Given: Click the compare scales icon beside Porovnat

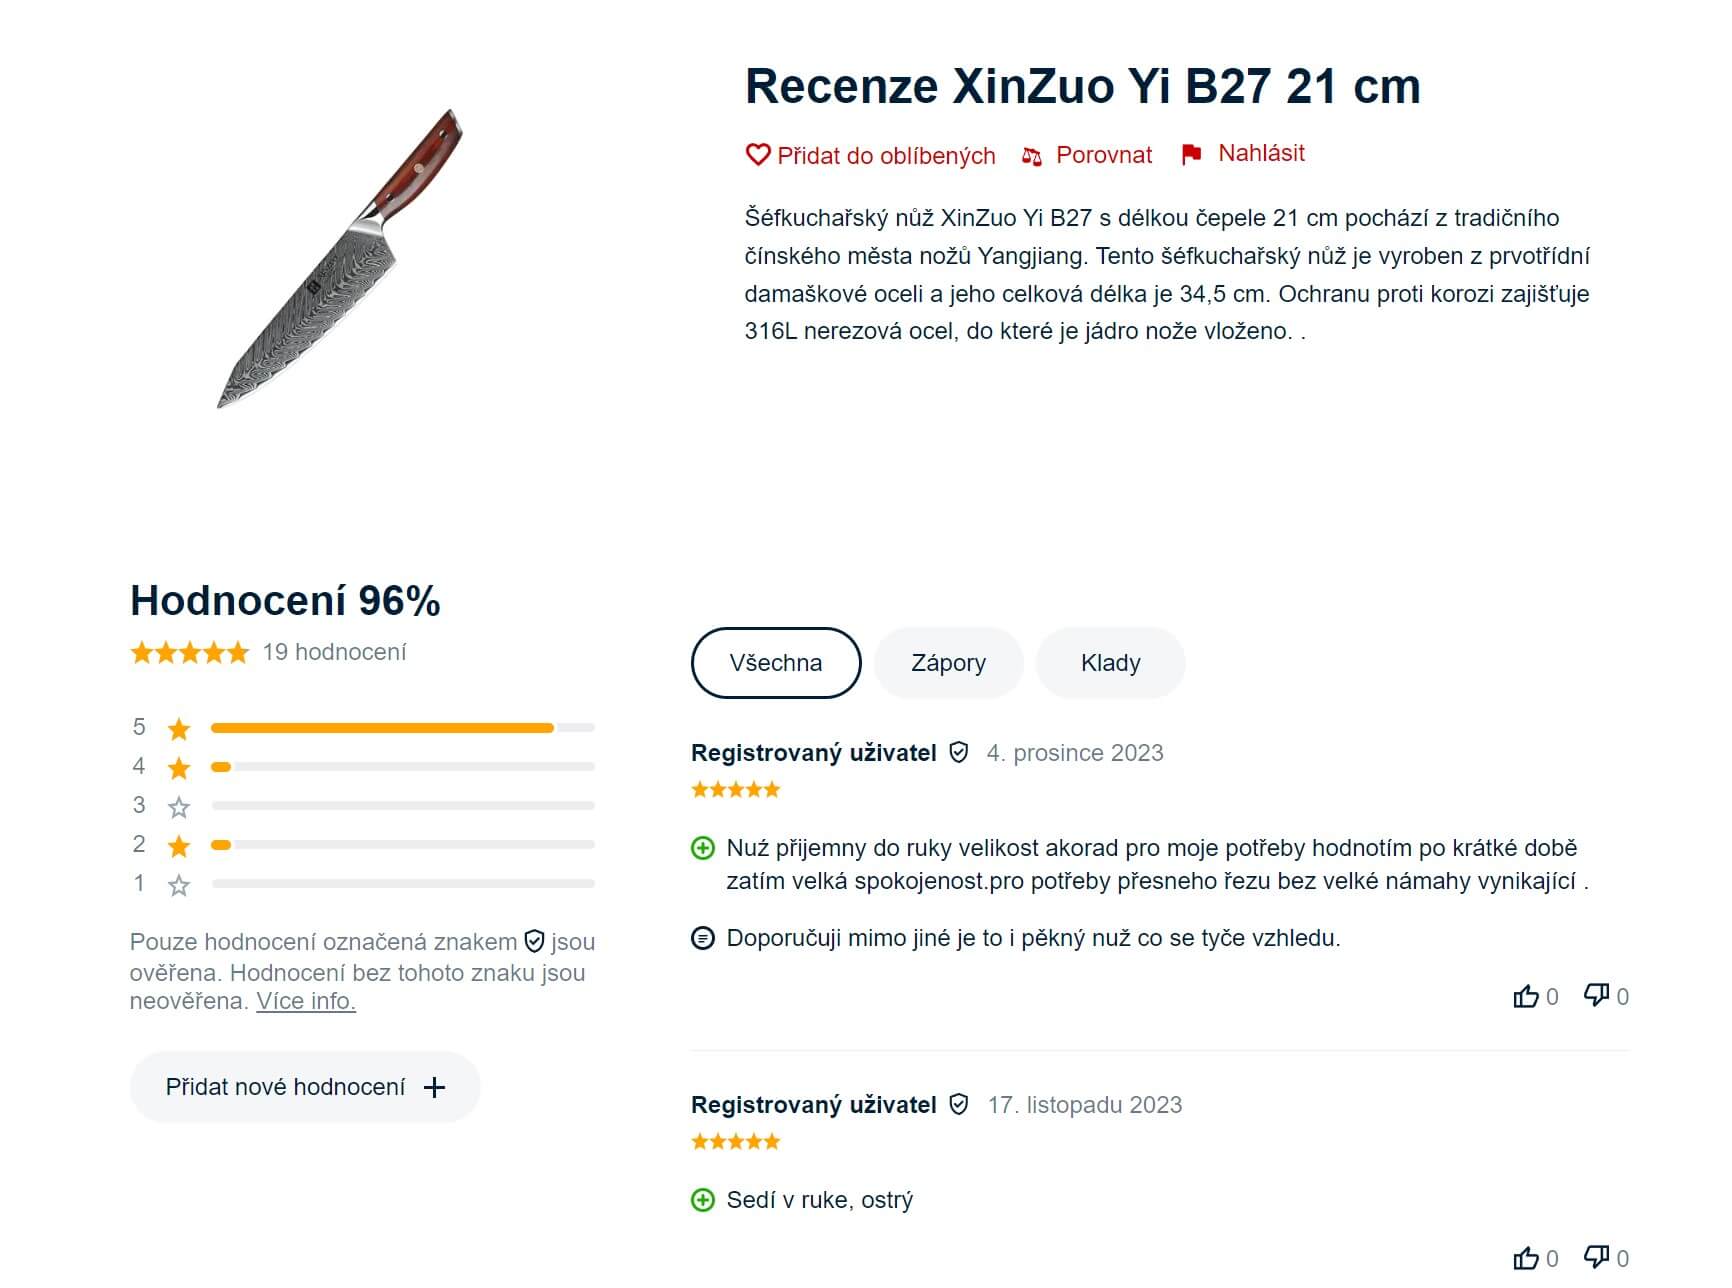Looking at the screenshot, I should [x=1032, y=156].
